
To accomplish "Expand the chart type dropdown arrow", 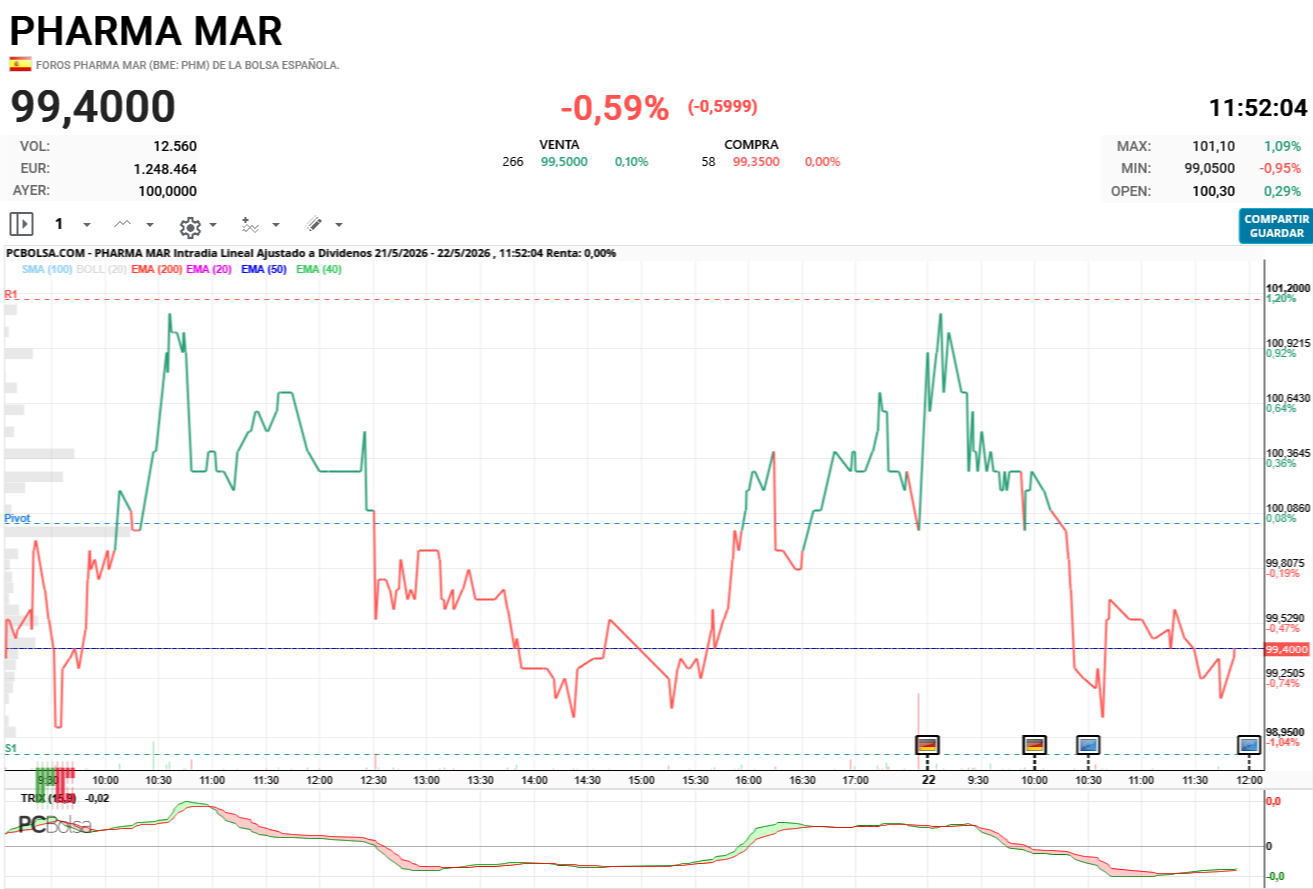I will pyautogui.click(x=150, y=225).
